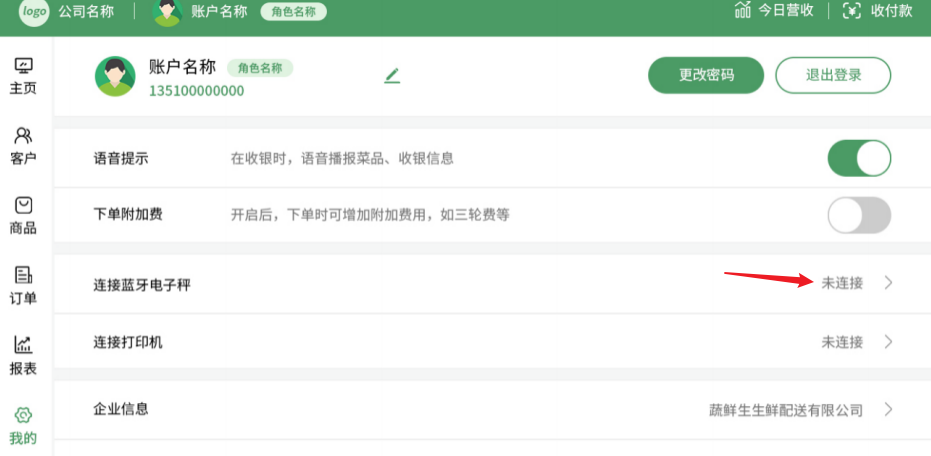Click the 下单附加费 label
This screenshot has height=456, width=931.
click(x=128, y=214)
